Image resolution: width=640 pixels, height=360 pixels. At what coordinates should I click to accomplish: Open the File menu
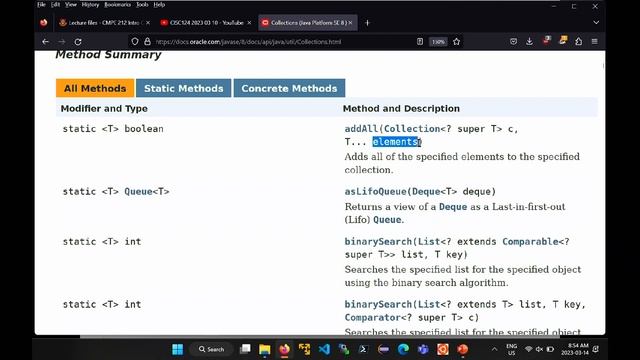pyautogui.click(x=41, y=5)
